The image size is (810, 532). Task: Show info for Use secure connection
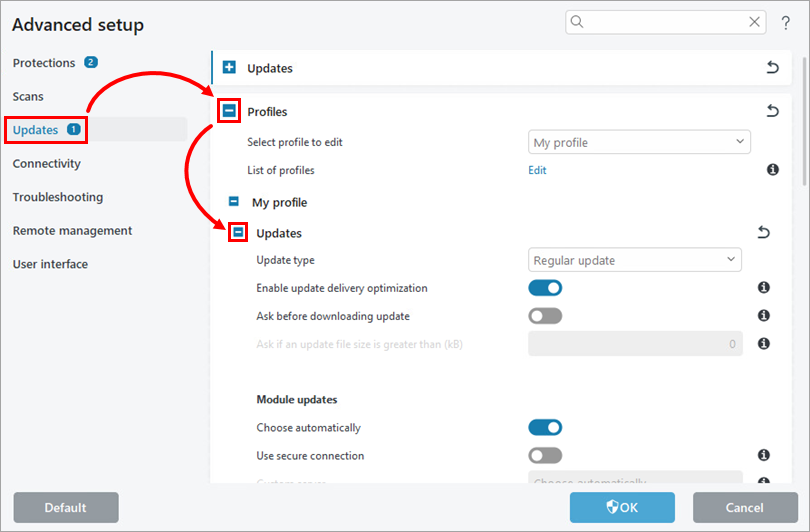(x=763, y=456)
